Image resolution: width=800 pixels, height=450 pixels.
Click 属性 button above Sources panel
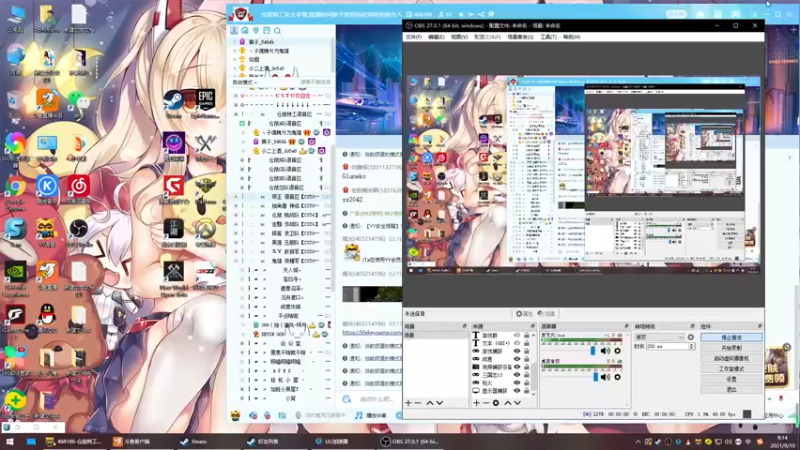tap(524, 314)
